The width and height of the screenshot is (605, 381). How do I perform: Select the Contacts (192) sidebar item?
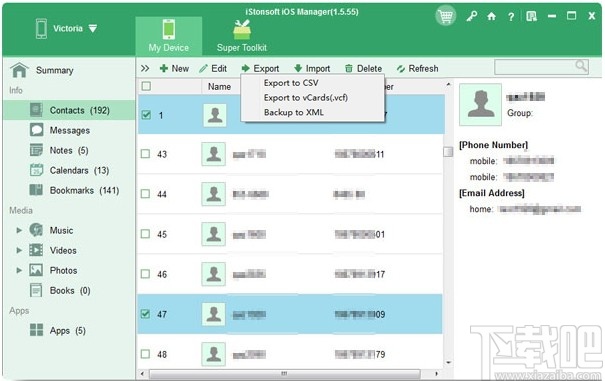click(x=69, y=110)
